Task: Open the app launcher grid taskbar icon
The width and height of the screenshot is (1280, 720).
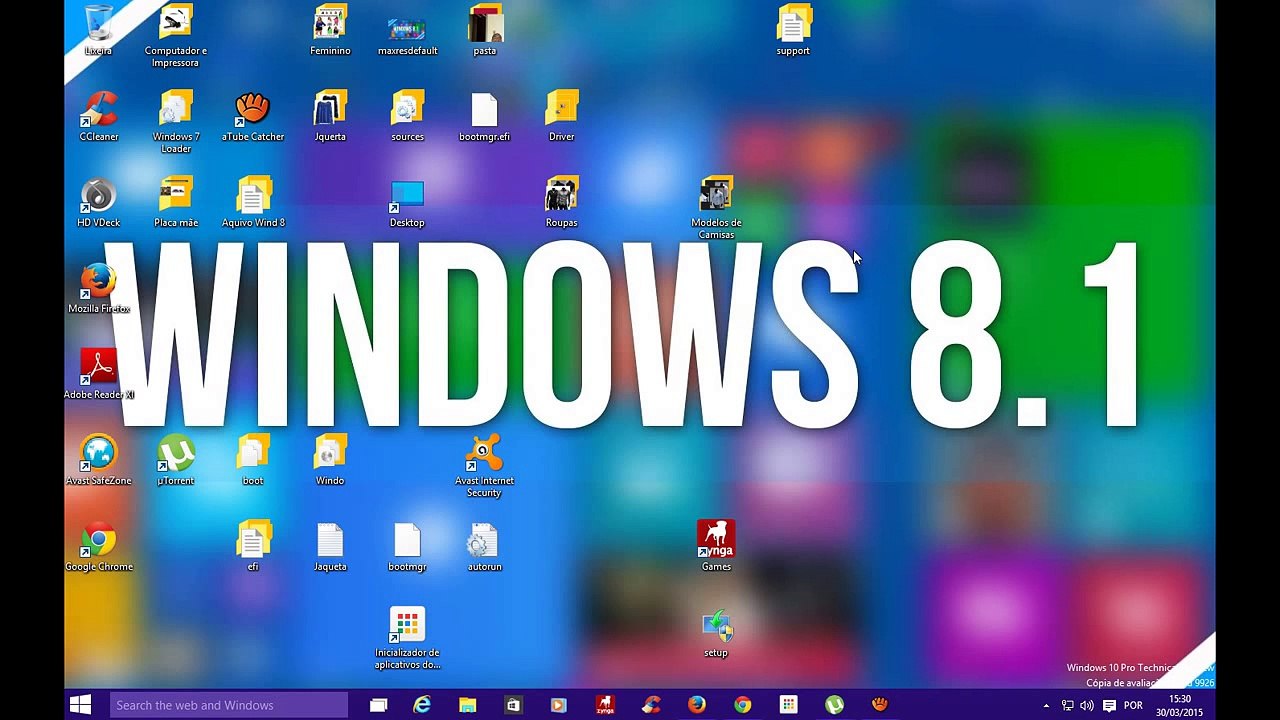Action: pos(788,705)
